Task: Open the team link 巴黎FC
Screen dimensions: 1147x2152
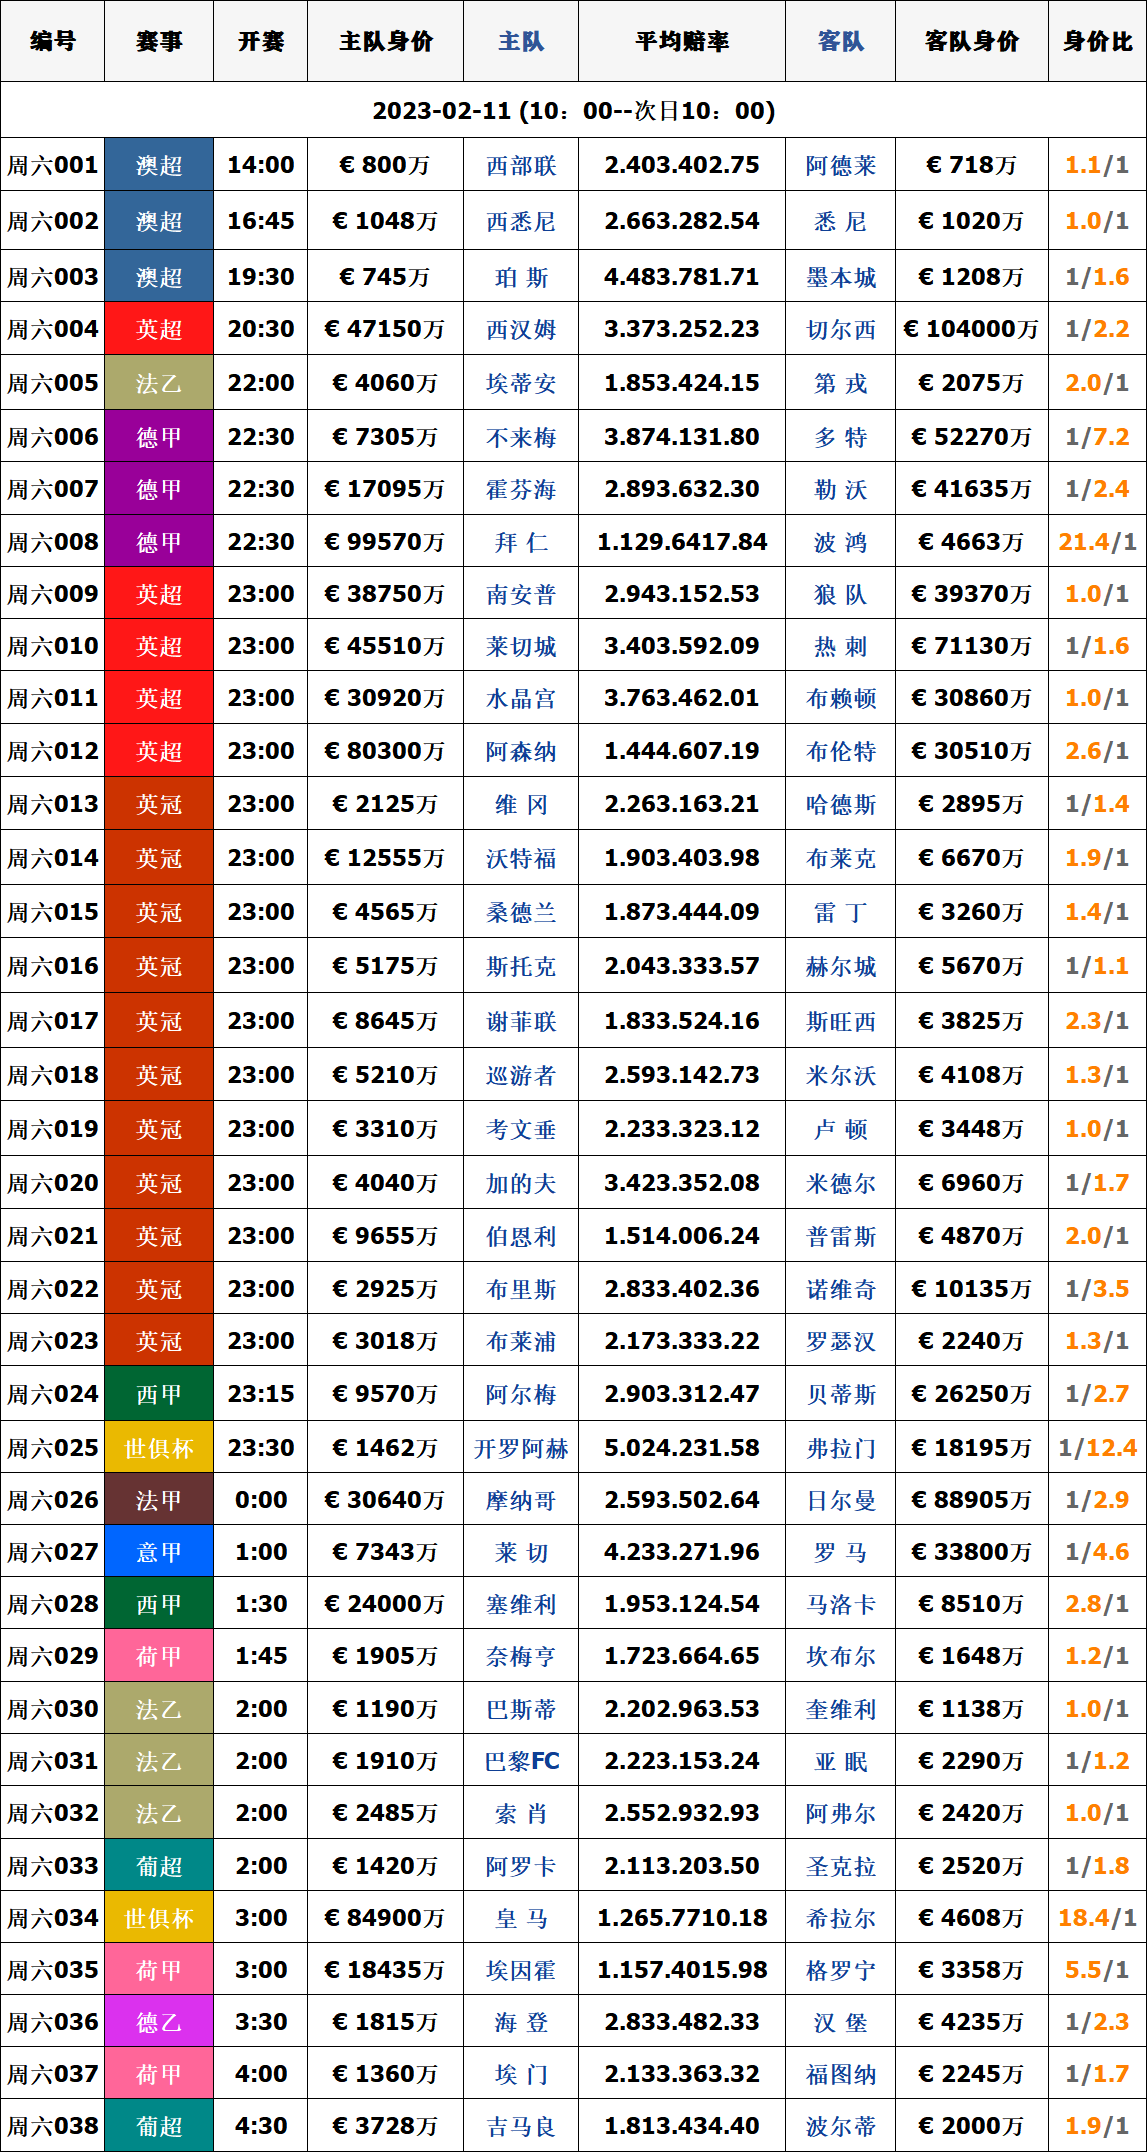Action: 521,1761
